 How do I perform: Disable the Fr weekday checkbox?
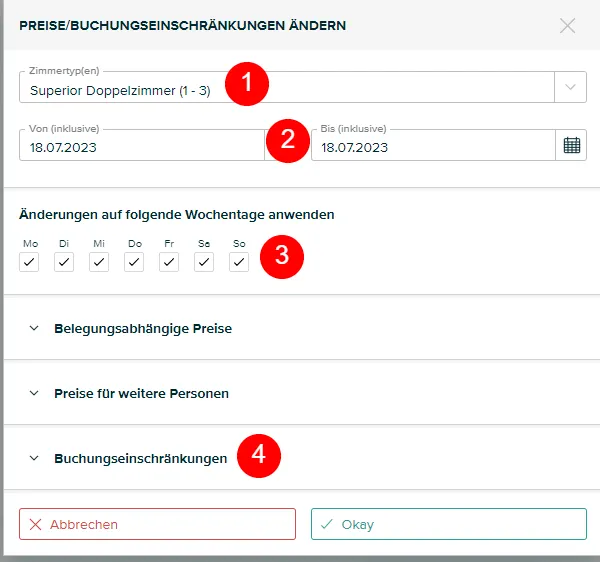(x=169, y=262)
